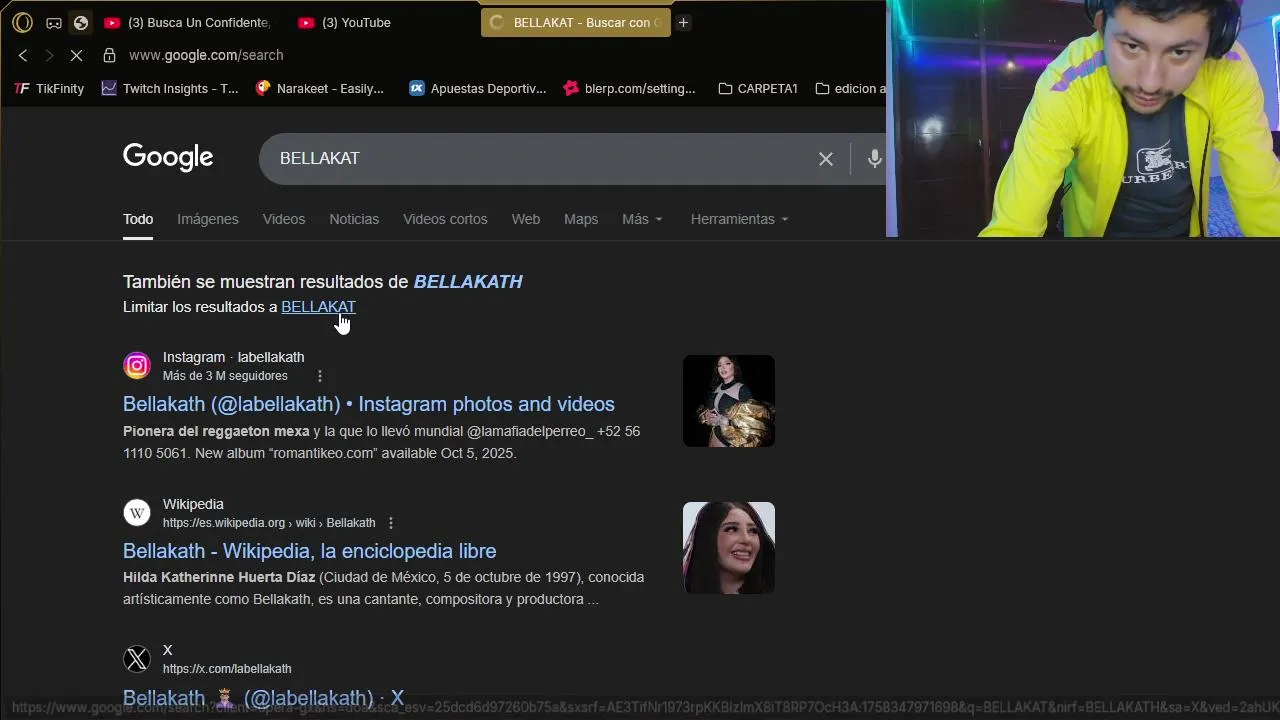Start voice search with the microphone icon
The image size is (1280, 720).
click(x=874, y=158)
